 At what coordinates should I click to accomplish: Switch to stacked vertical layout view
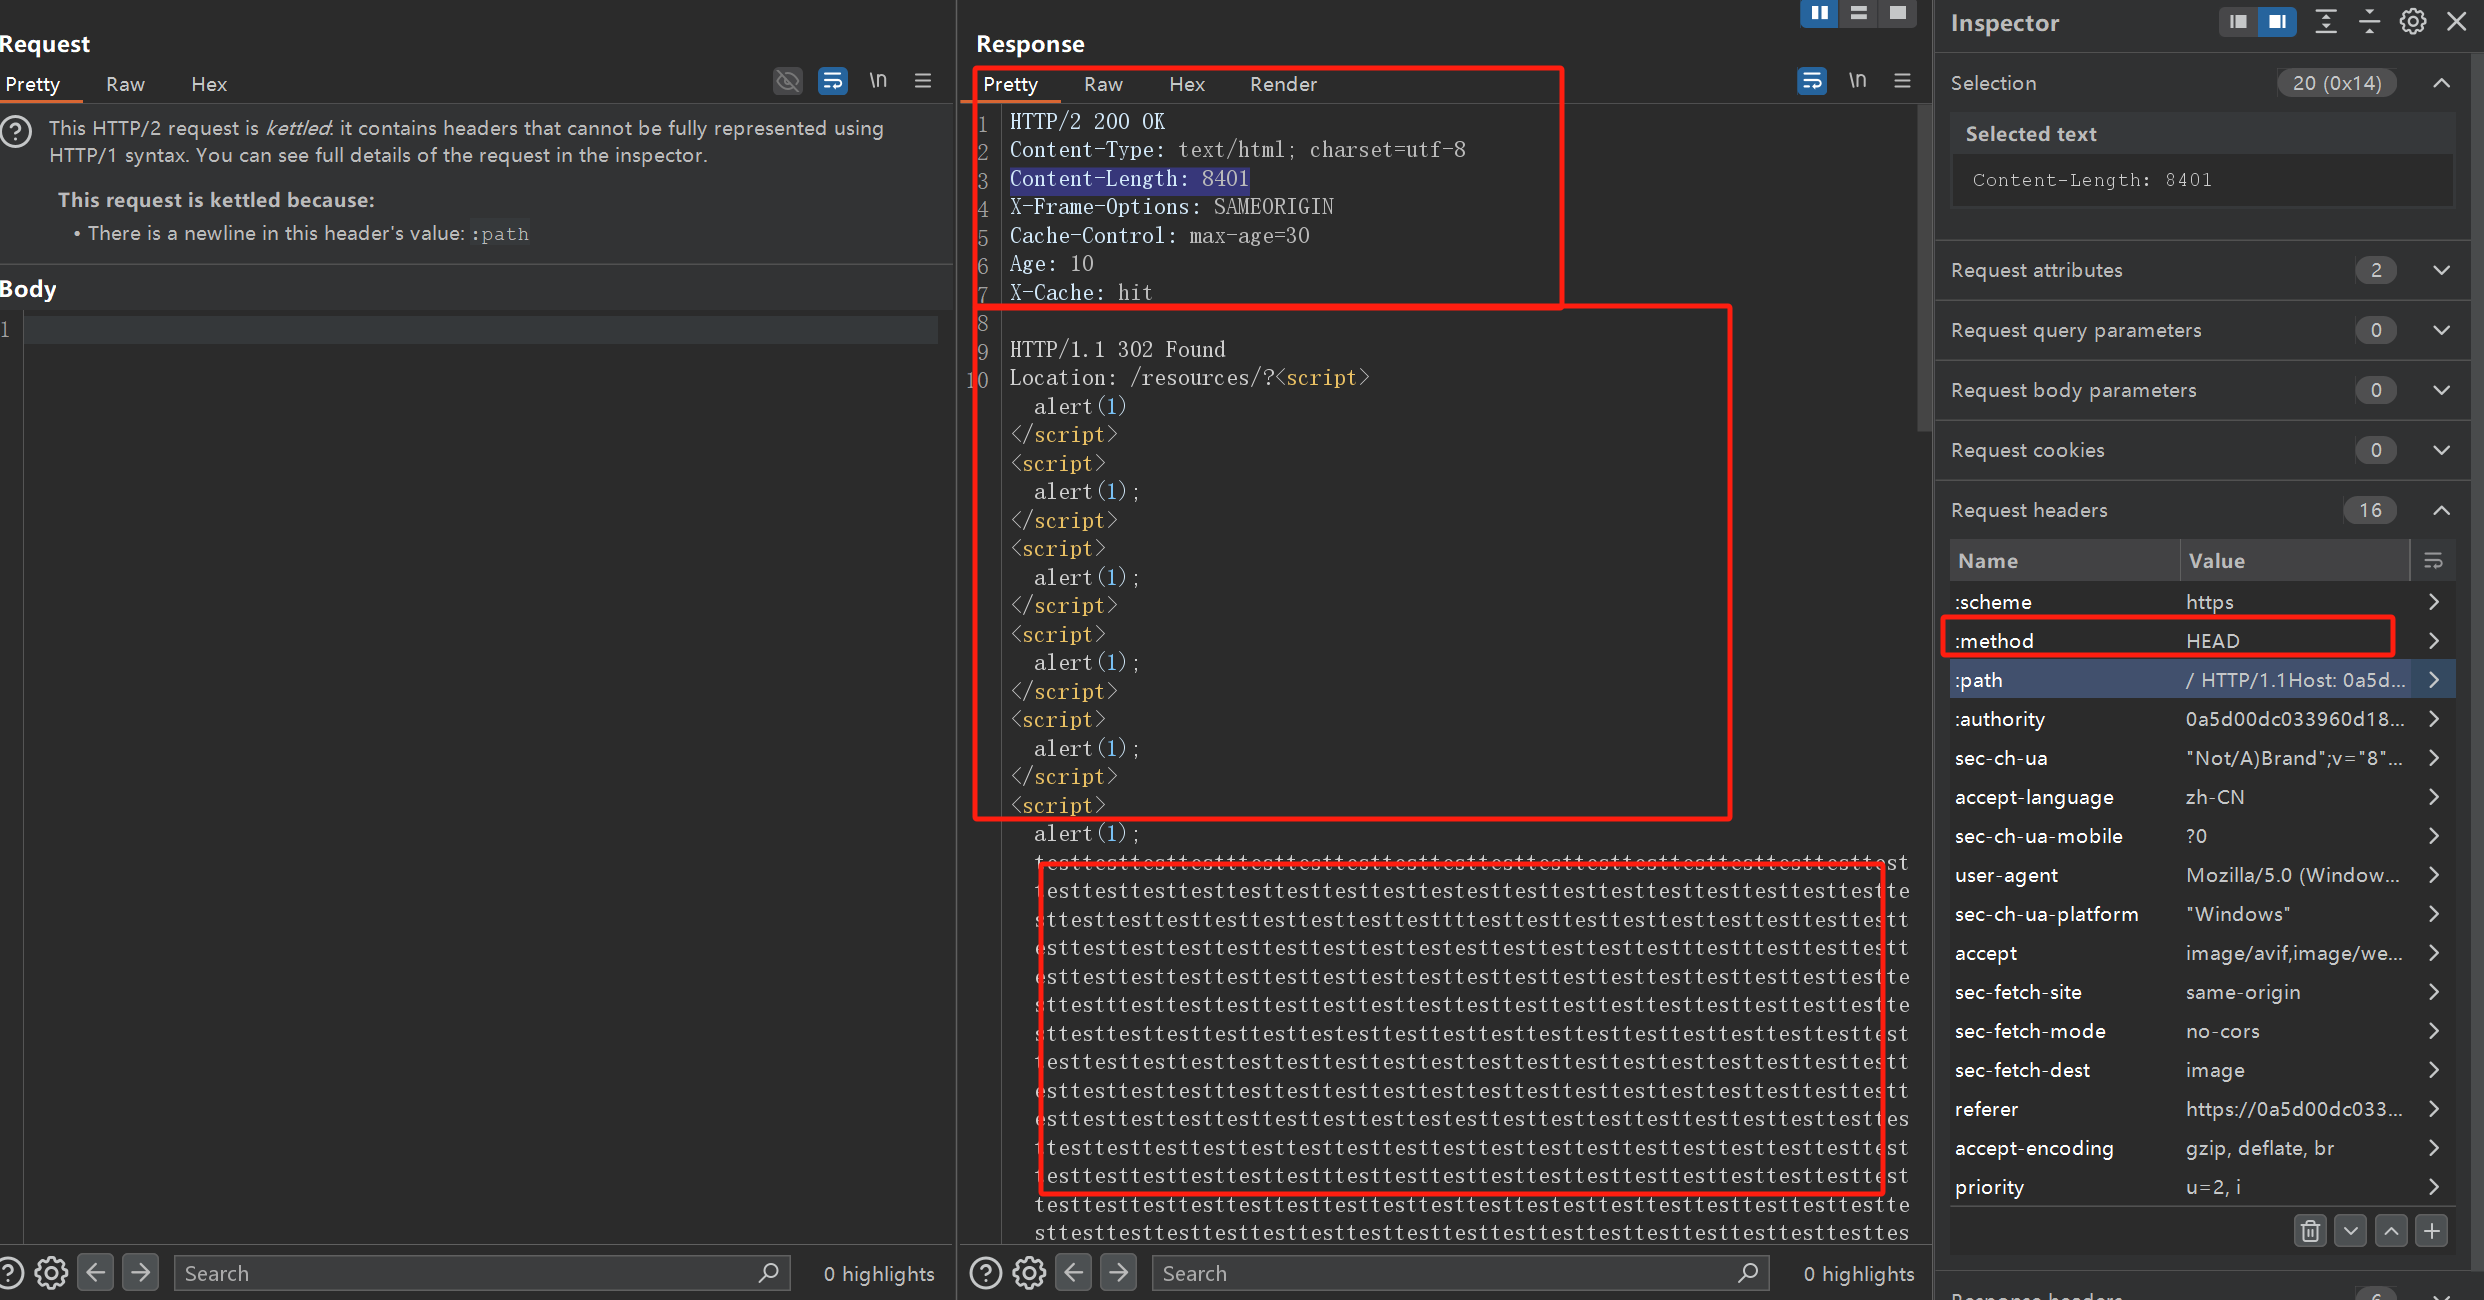click(x=1858, y=13)
